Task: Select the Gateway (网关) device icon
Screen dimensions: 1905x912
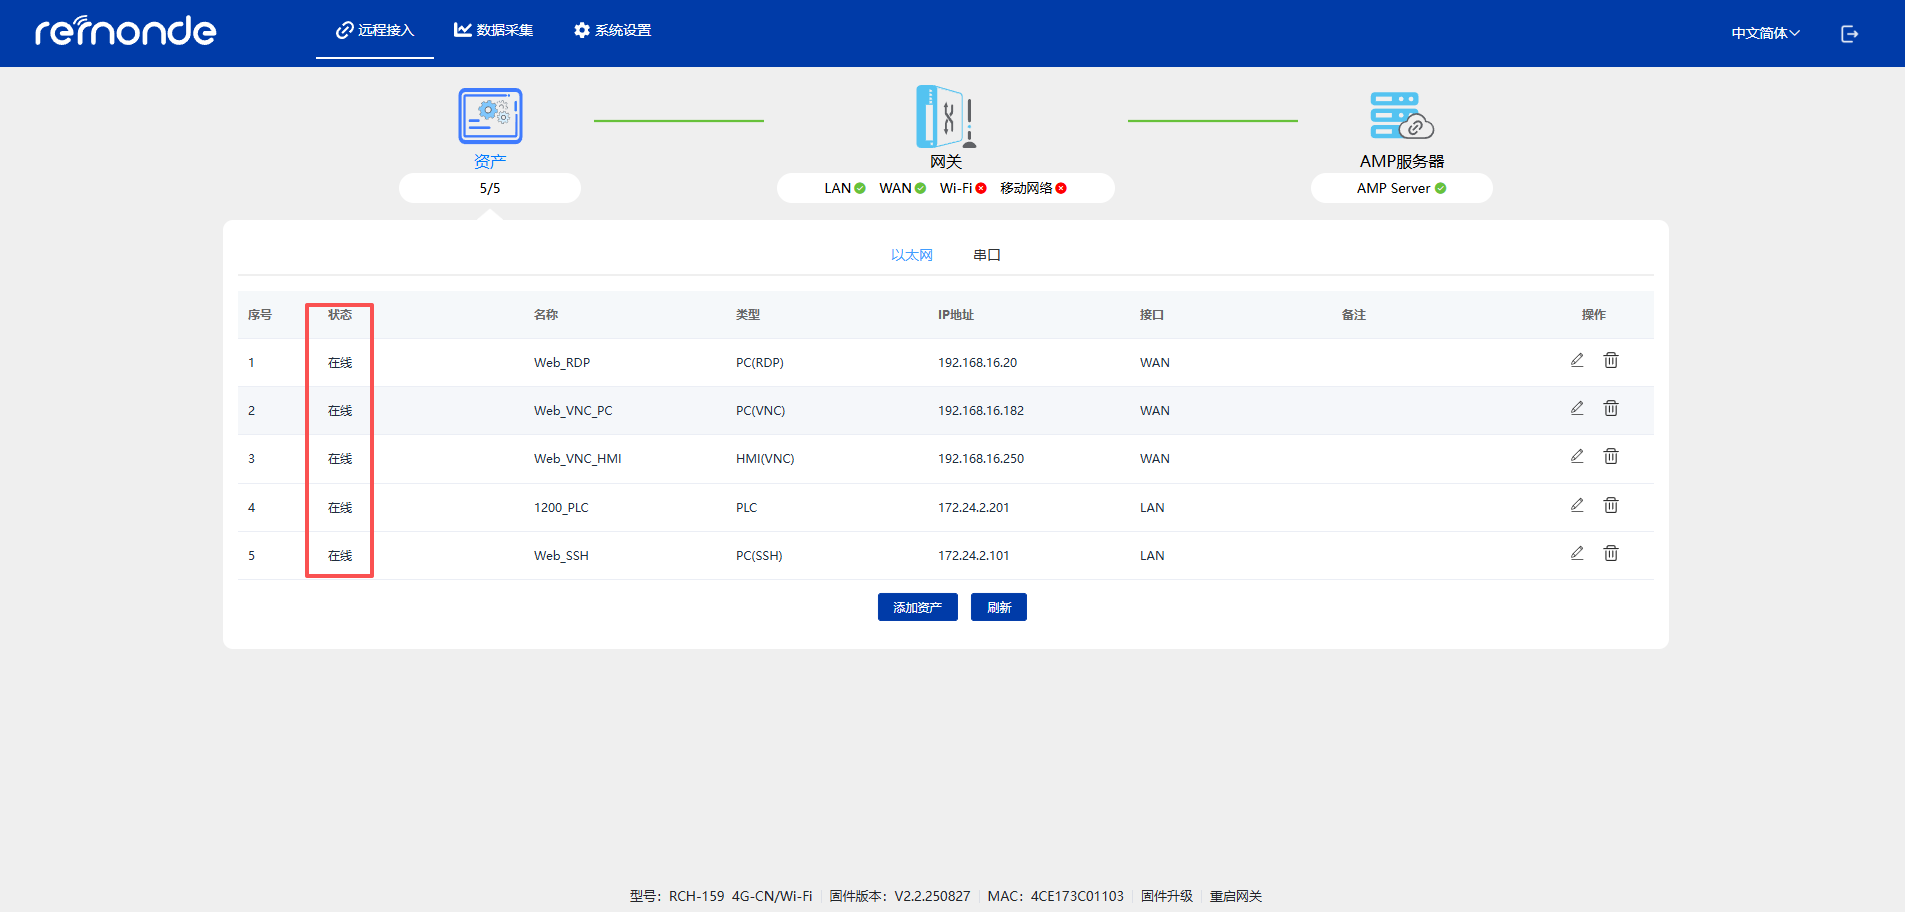Action: tap(945, 117)
